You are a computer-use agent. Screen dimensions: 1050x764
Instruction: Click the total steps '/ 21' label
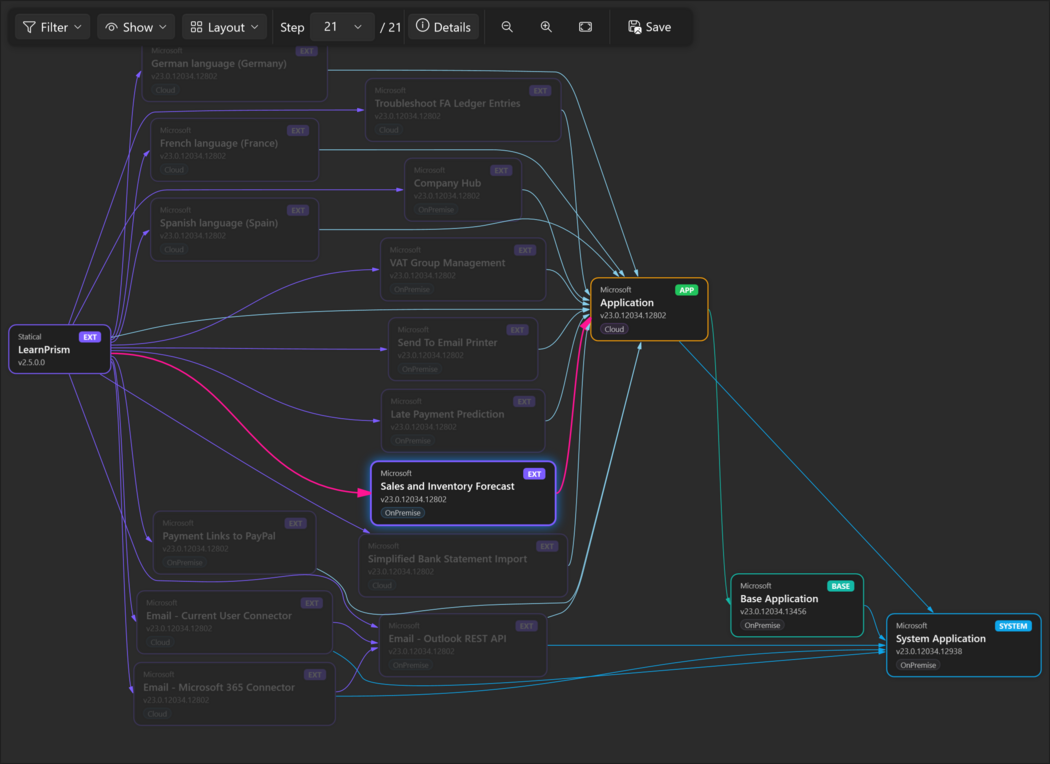click(390, 27)
